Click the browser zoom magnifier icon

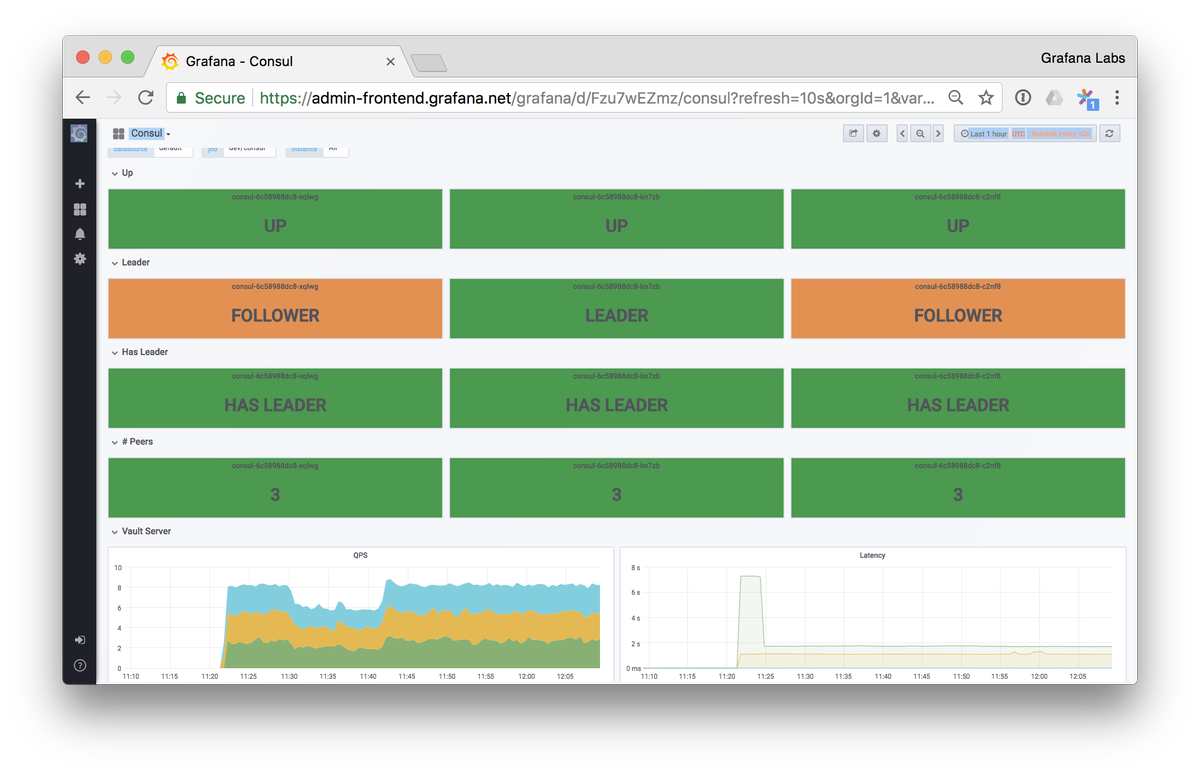(956, 98)
